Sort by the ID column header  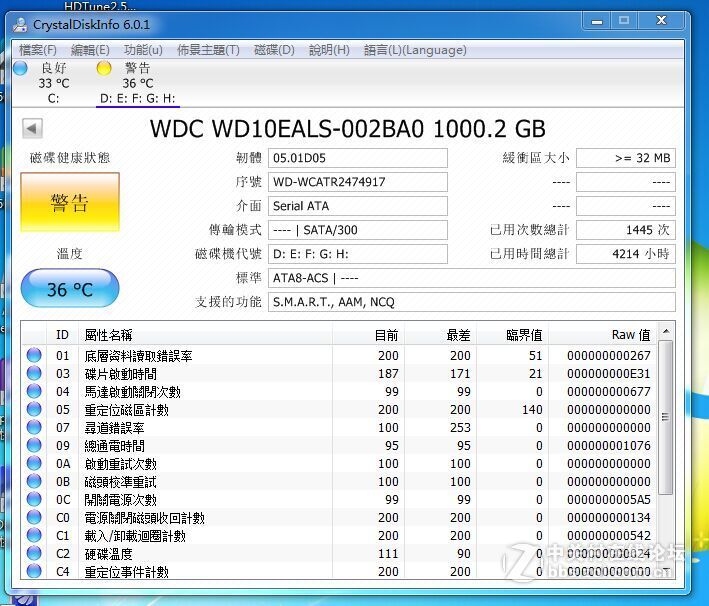tap(62, 335)
